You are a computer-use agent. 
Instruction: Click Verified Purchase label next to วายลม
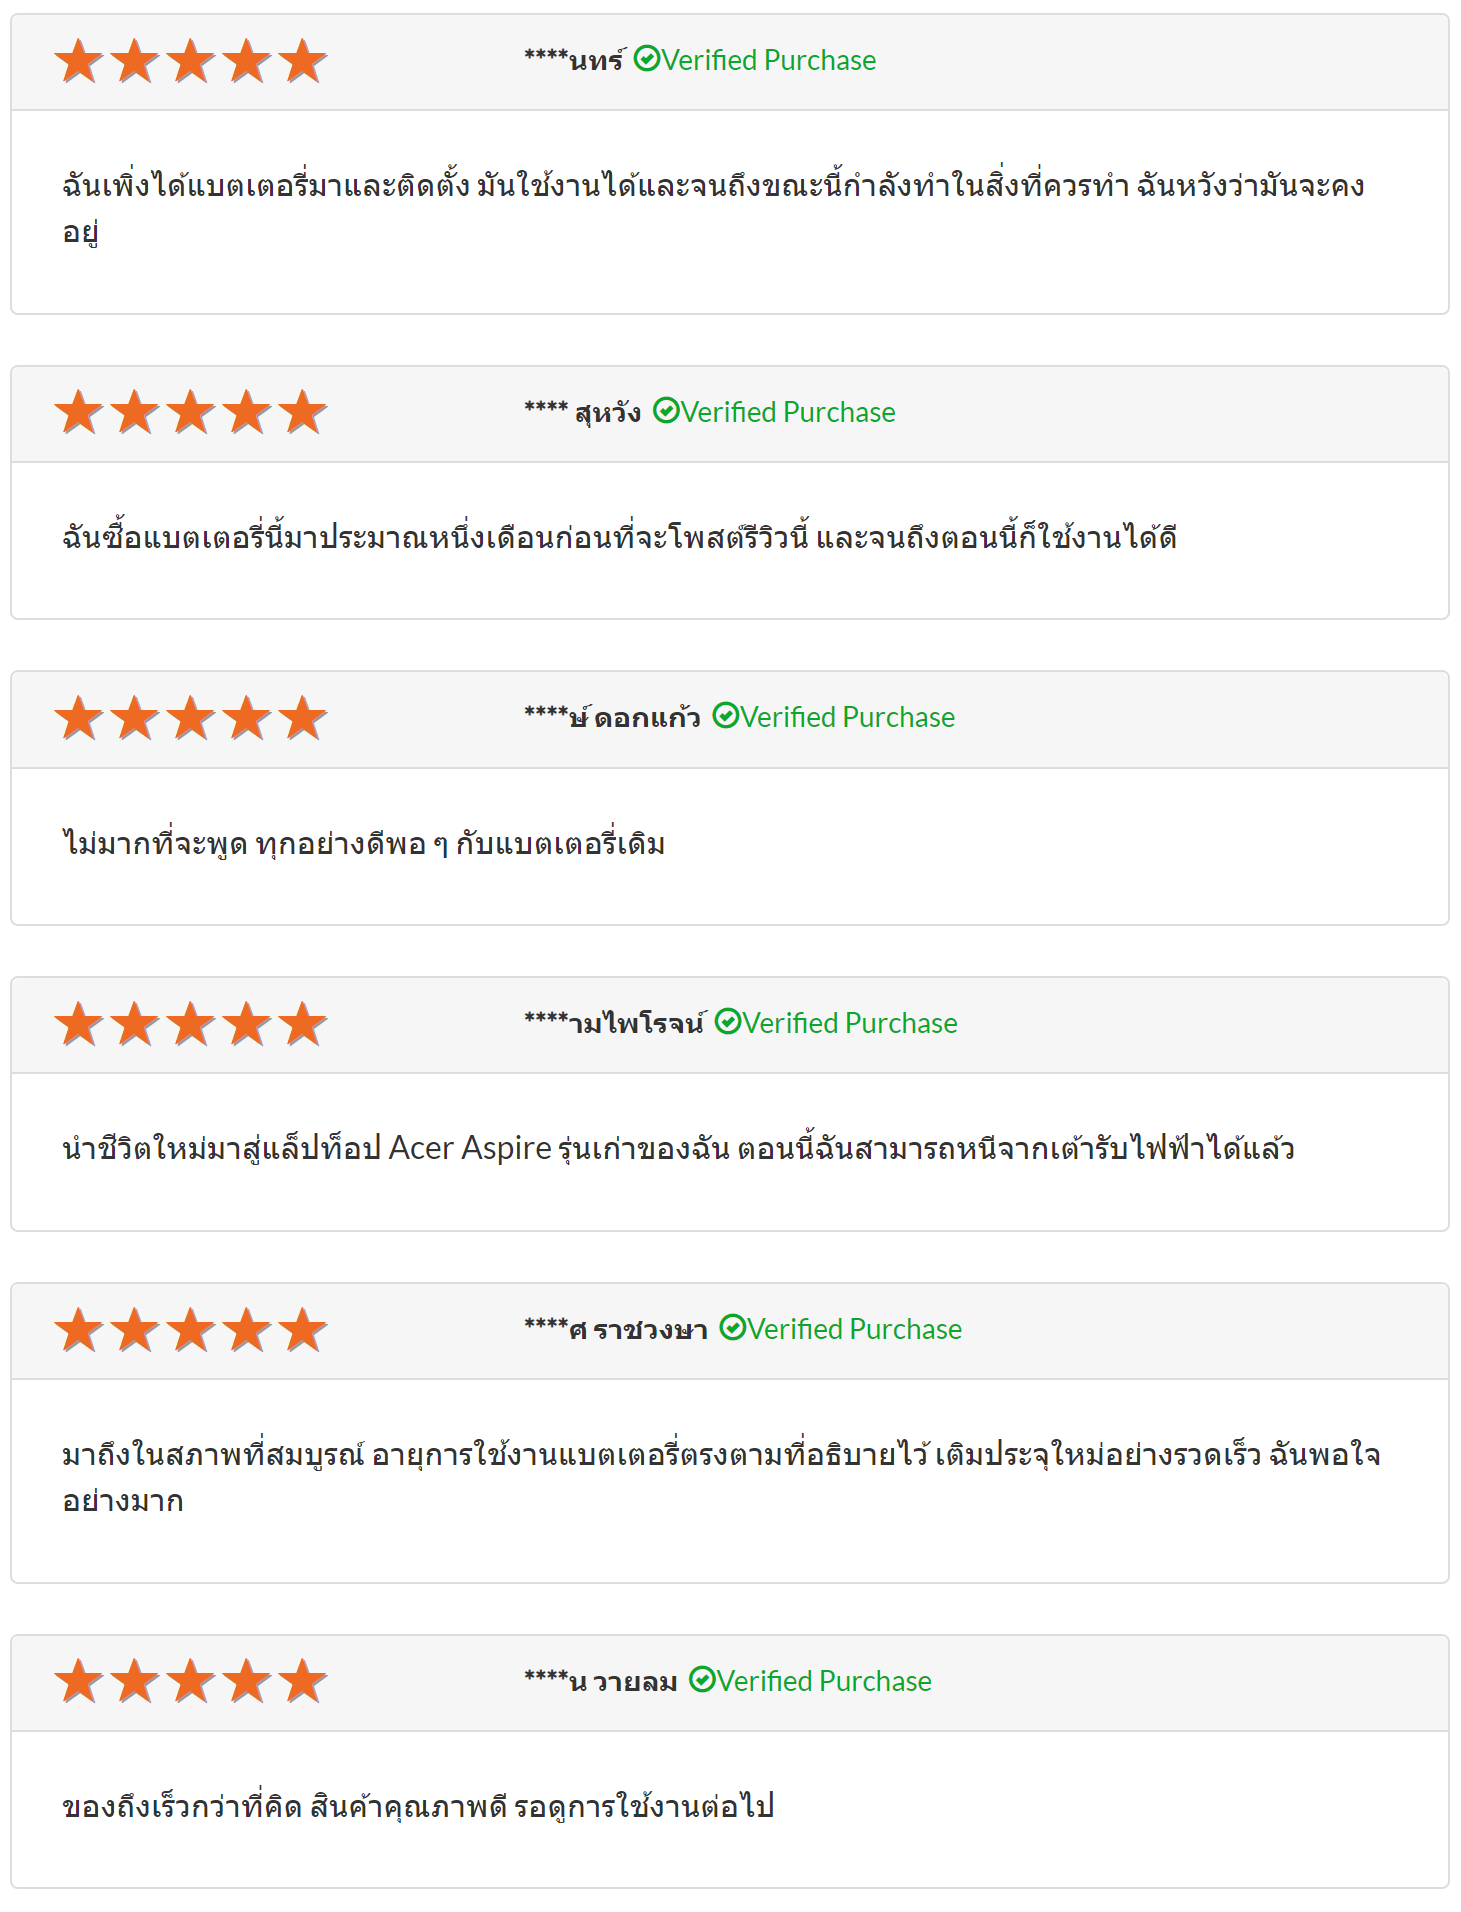tap(824, 1681)
